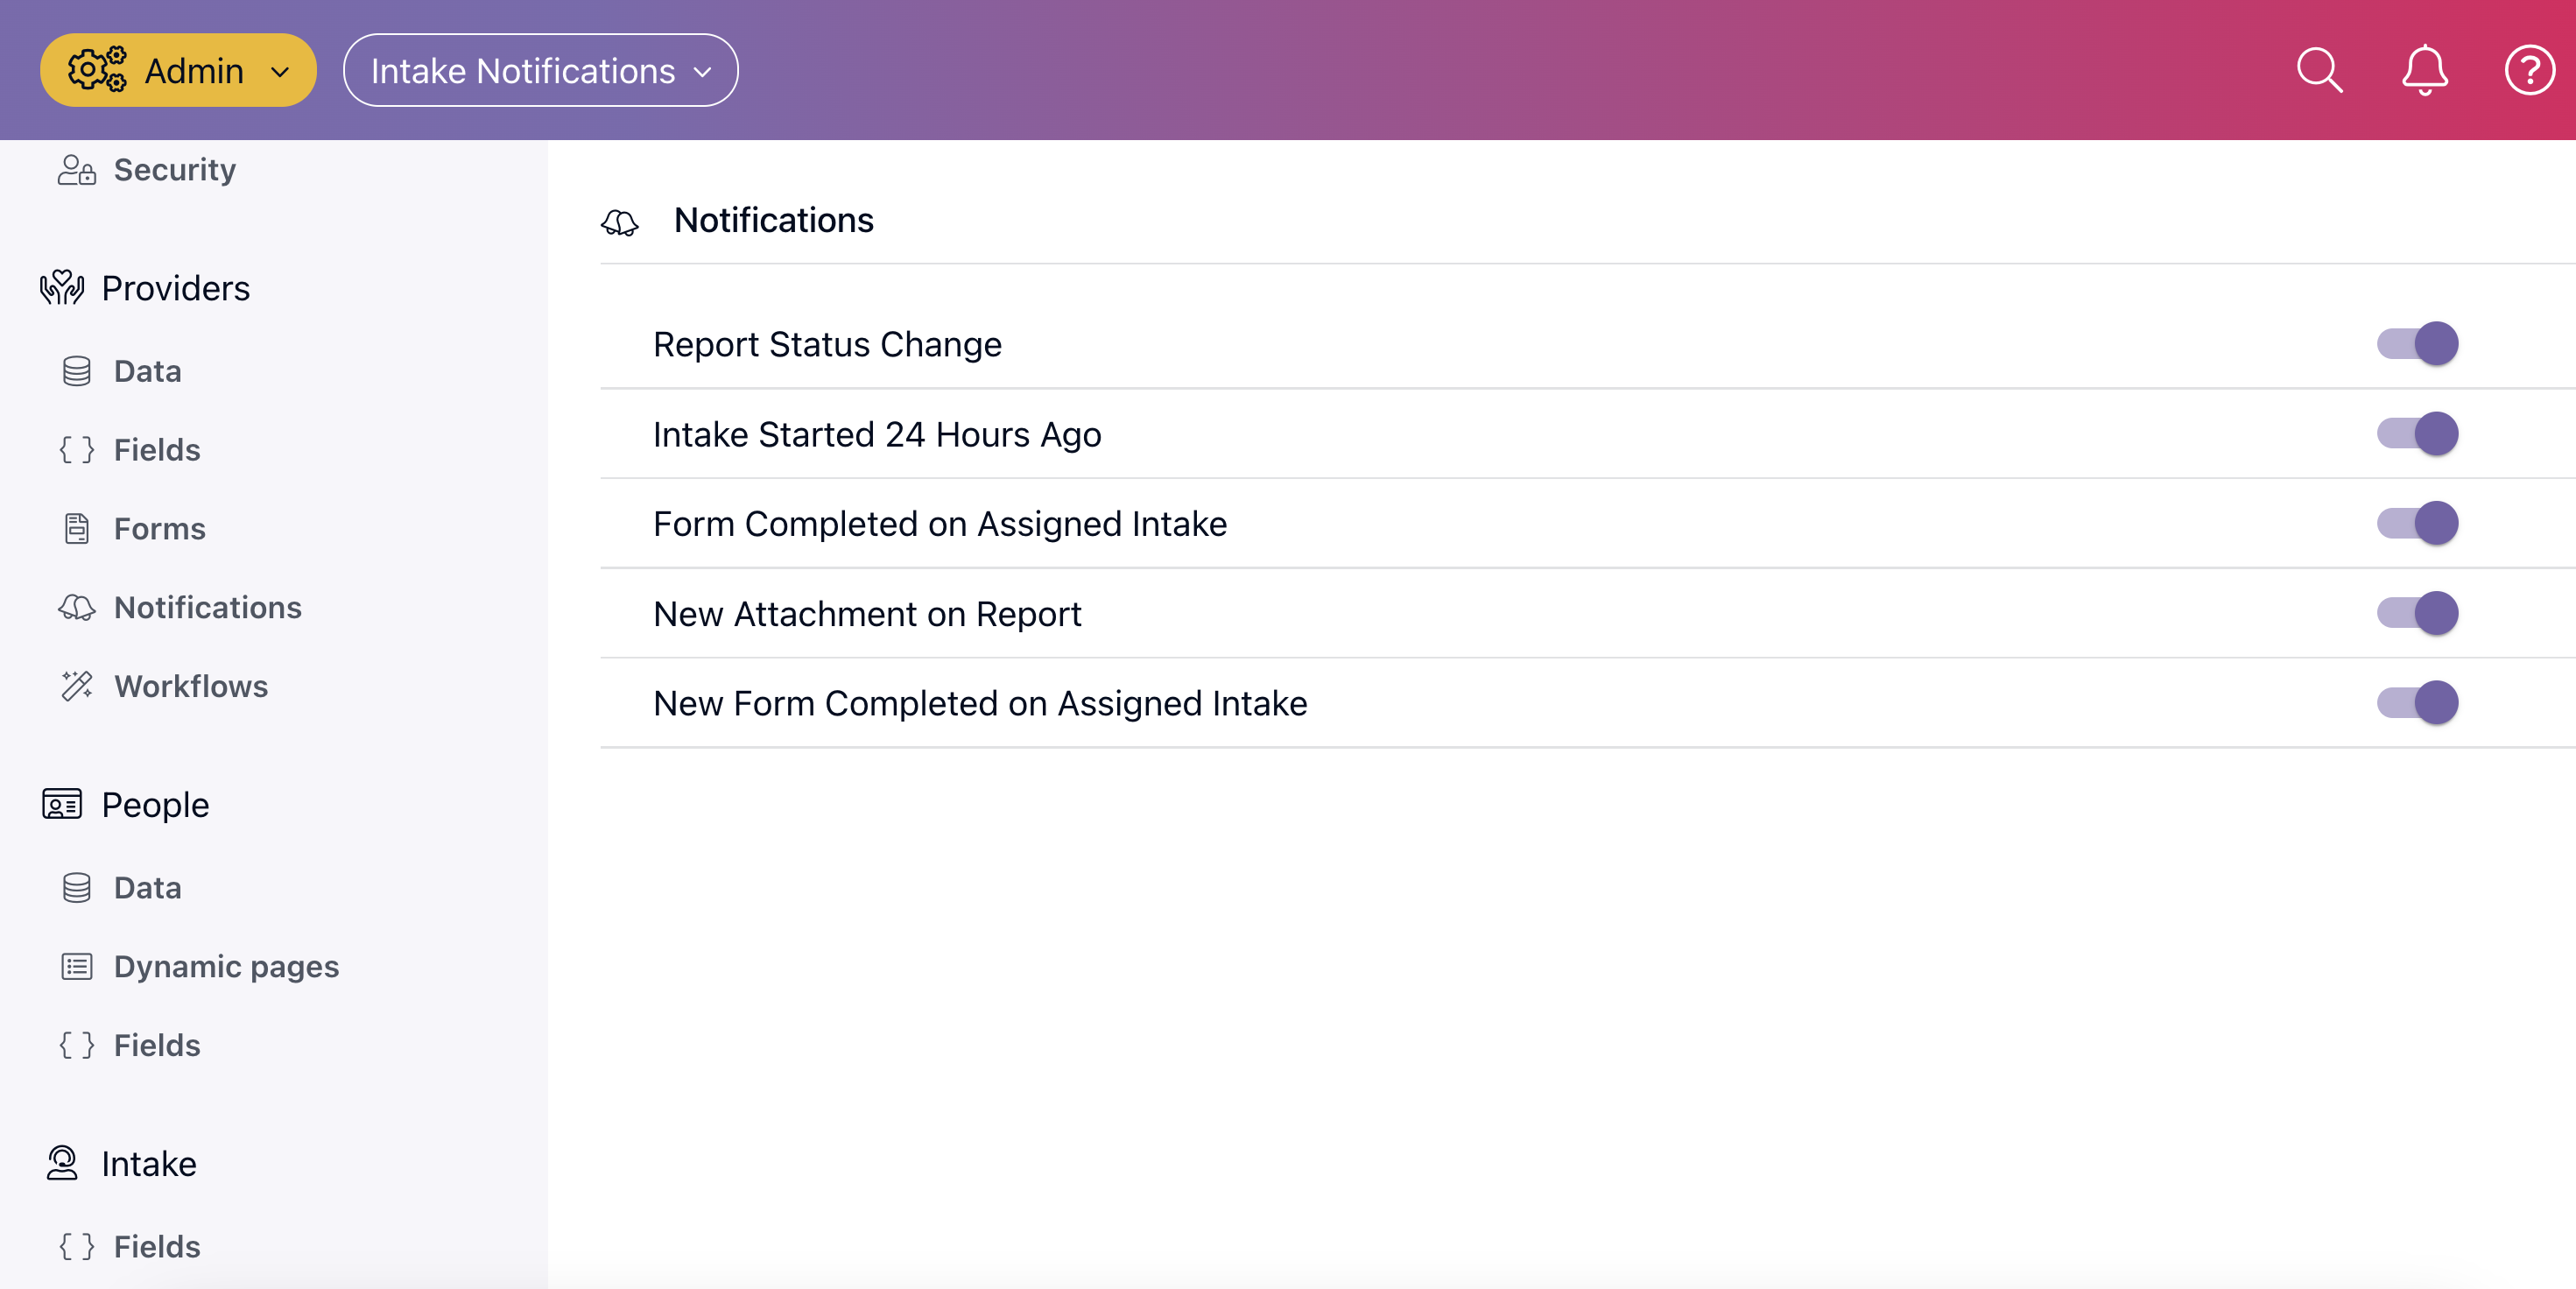Open the Security settings icon

point(75,170)
